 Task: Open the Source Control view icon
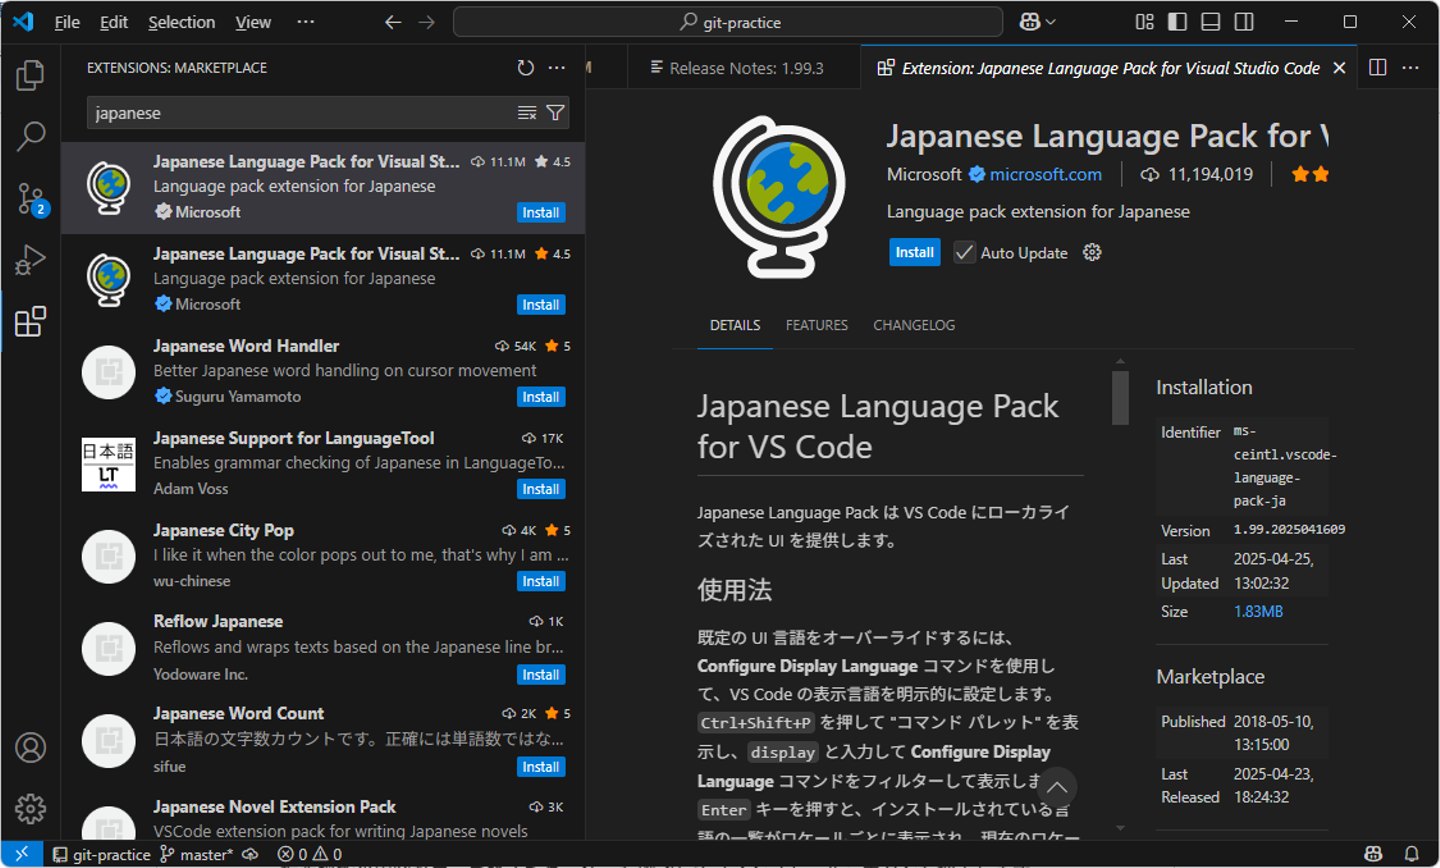click(x=30, y=198)
